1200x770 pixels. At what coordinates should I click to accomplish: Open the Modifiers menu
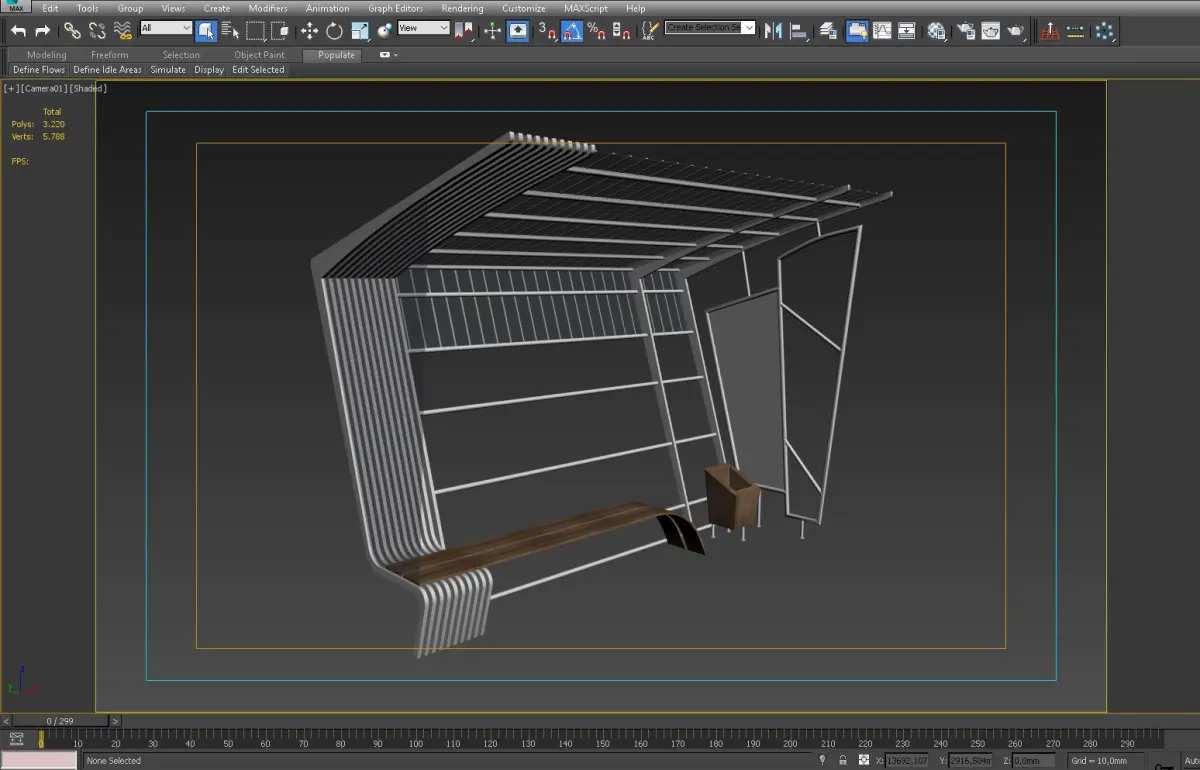tap(268, 8)
